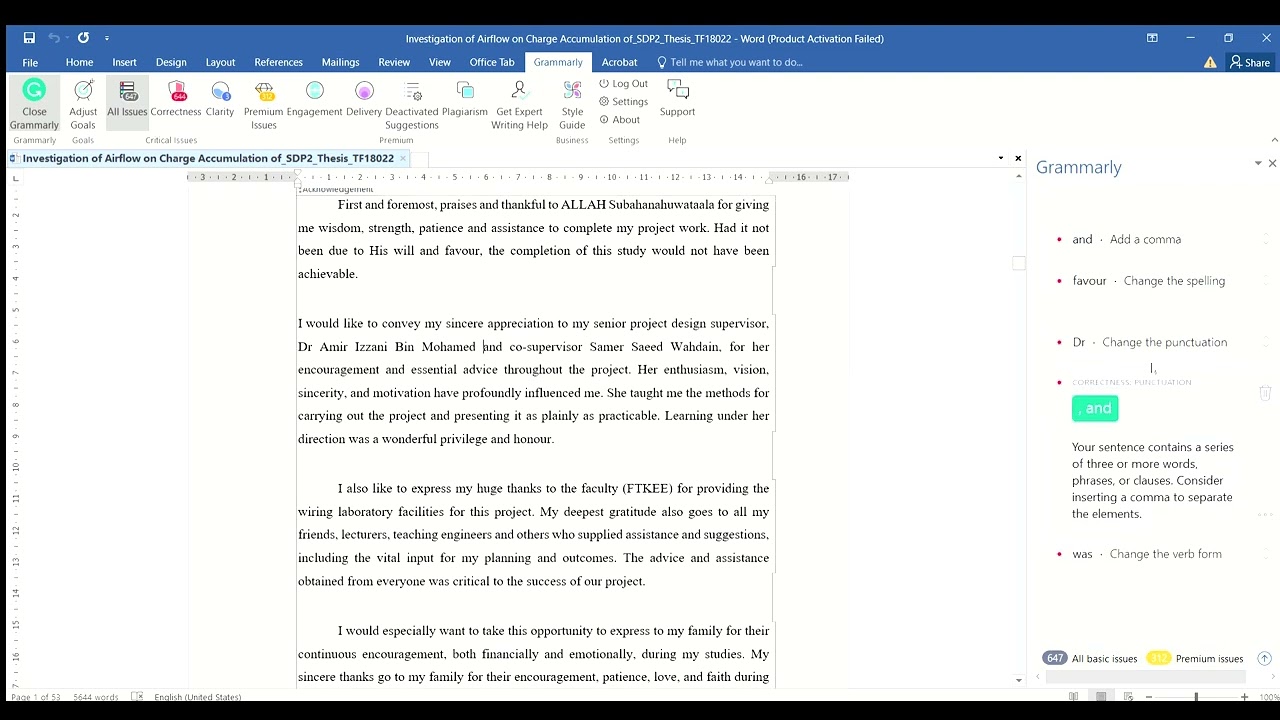Switch to the View tab
Image resolution: width=1280 pixels, height=720 pixels.
(x=440, y=62)
